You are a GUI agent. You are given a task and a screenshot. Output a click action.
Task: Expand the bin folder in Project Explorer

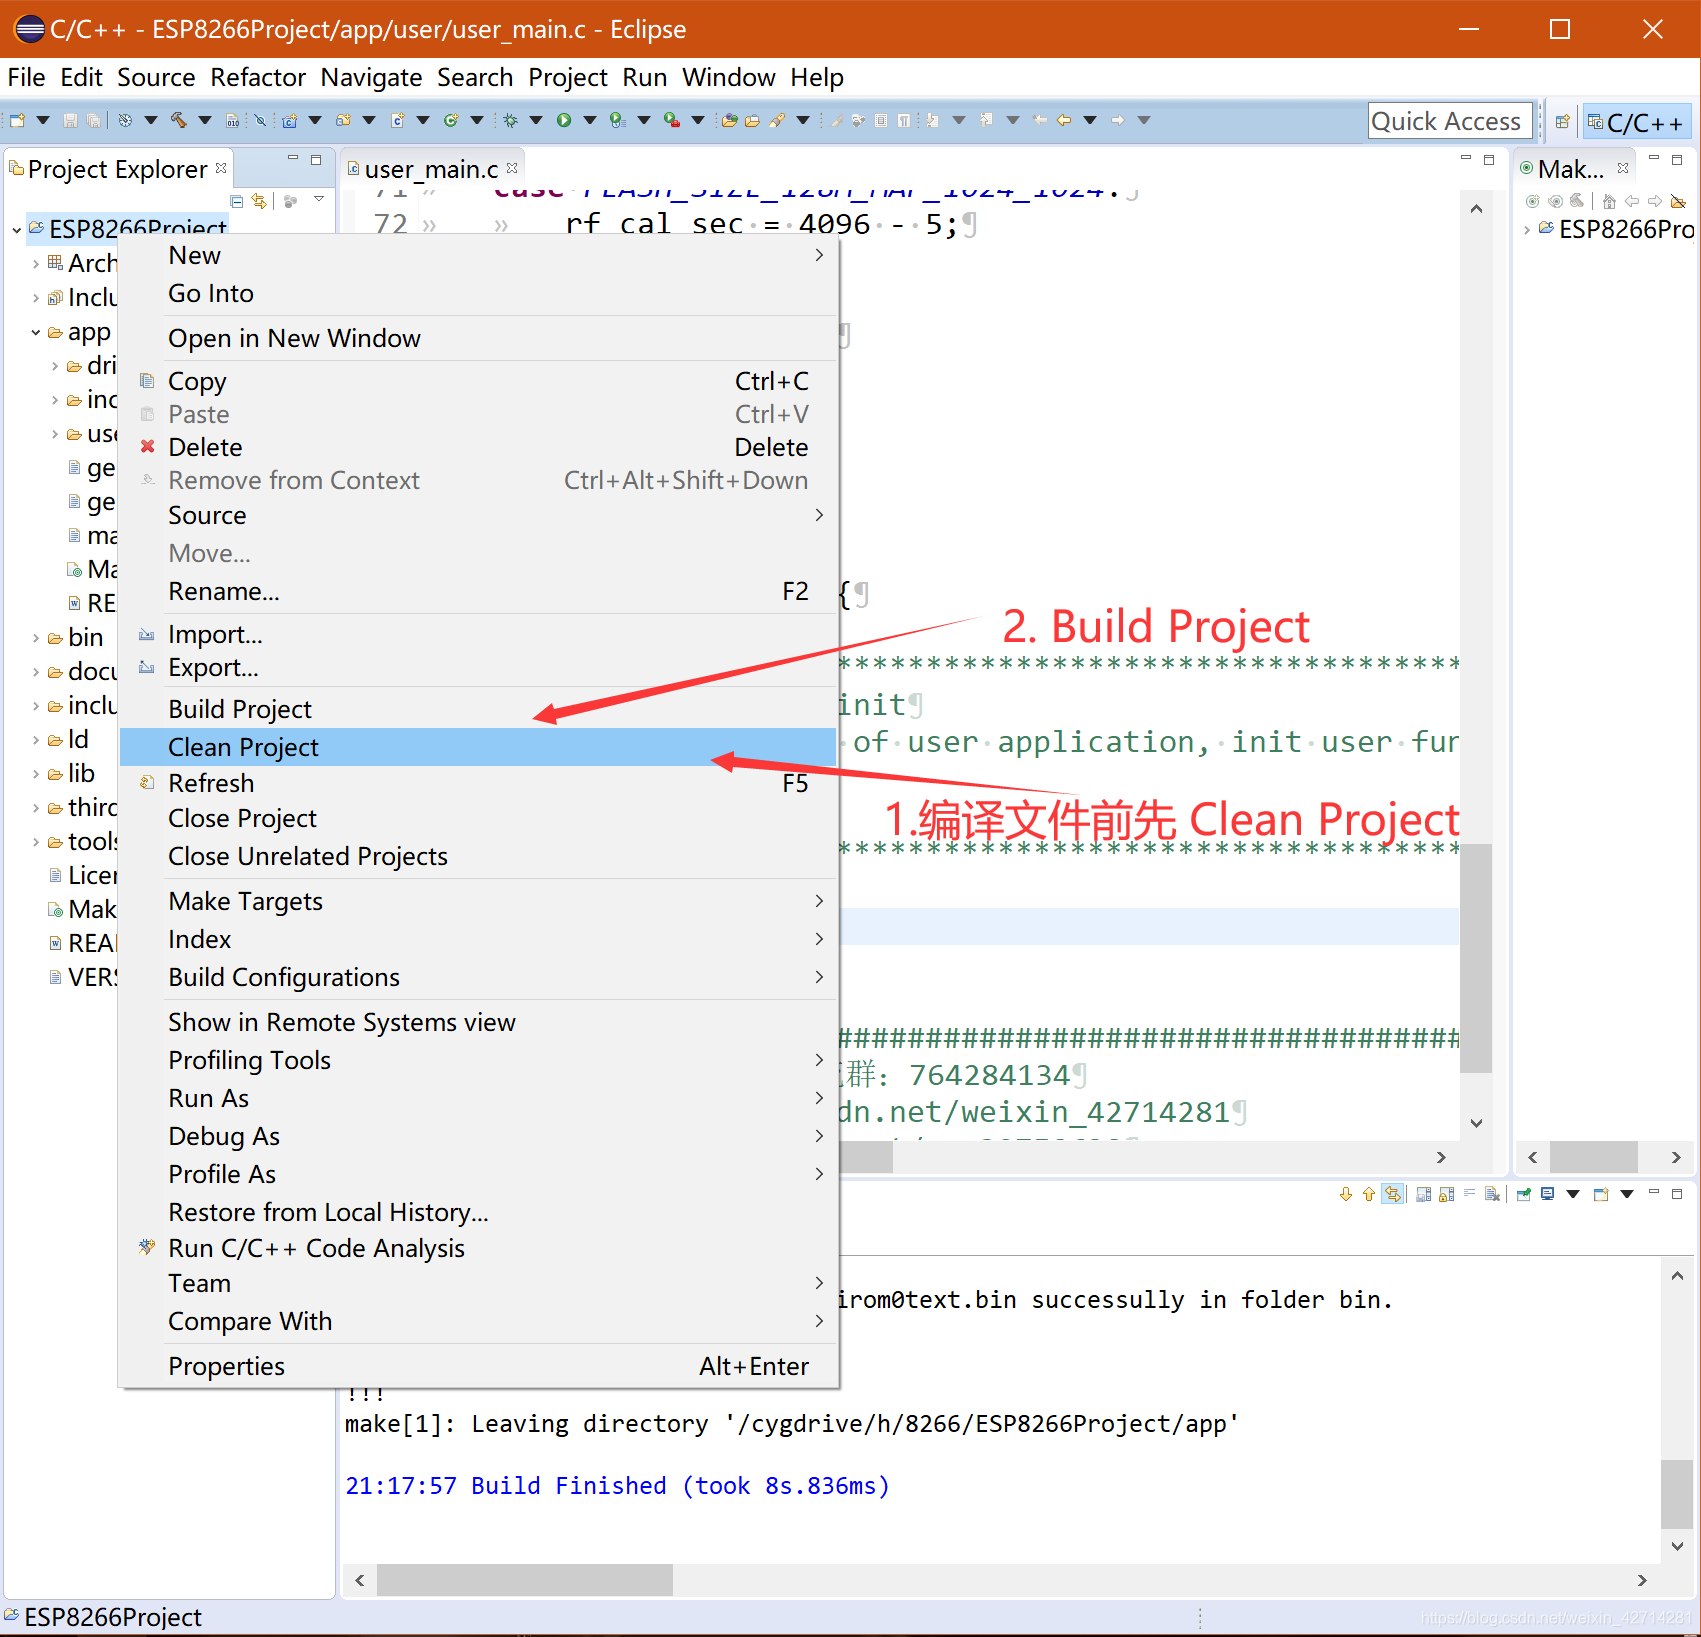(x=36, y=637)
